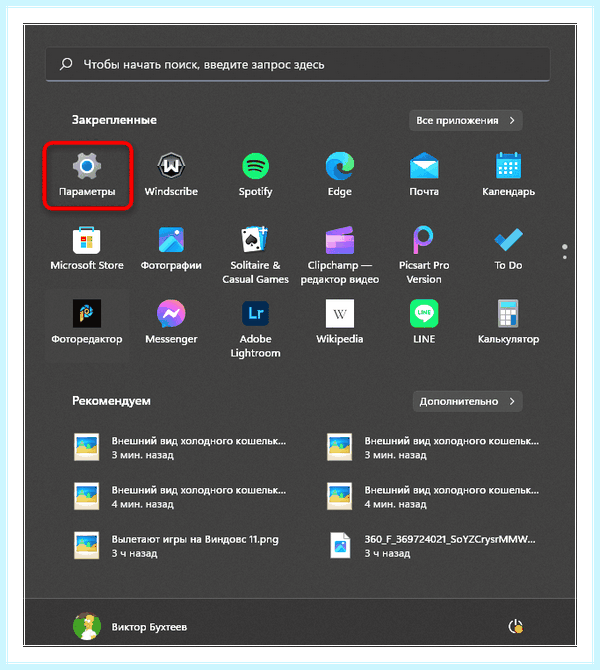Screen dimensions: 600x670
Task: Open Microsoft Store
Action: tap(87, 249)
